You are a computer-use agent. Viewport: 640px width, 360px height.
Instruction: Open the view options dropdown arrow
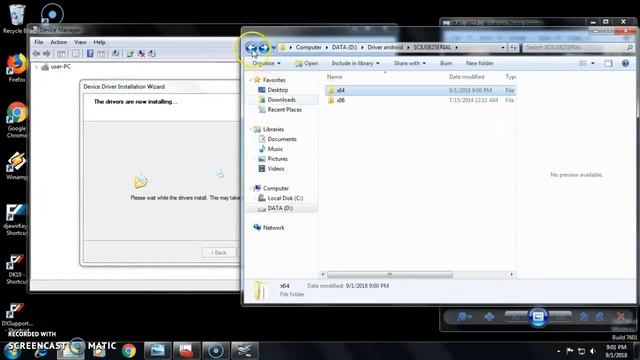[593, 63]
